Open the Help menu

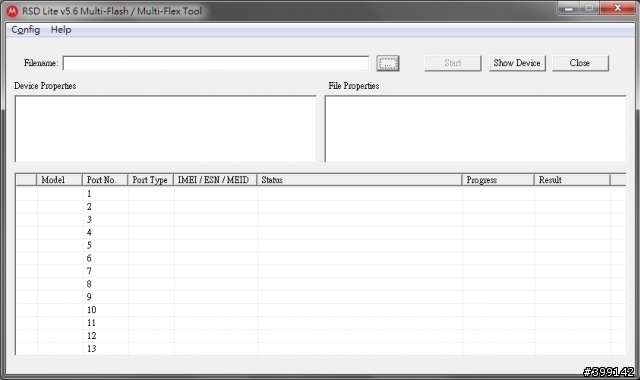coord(61,30)
